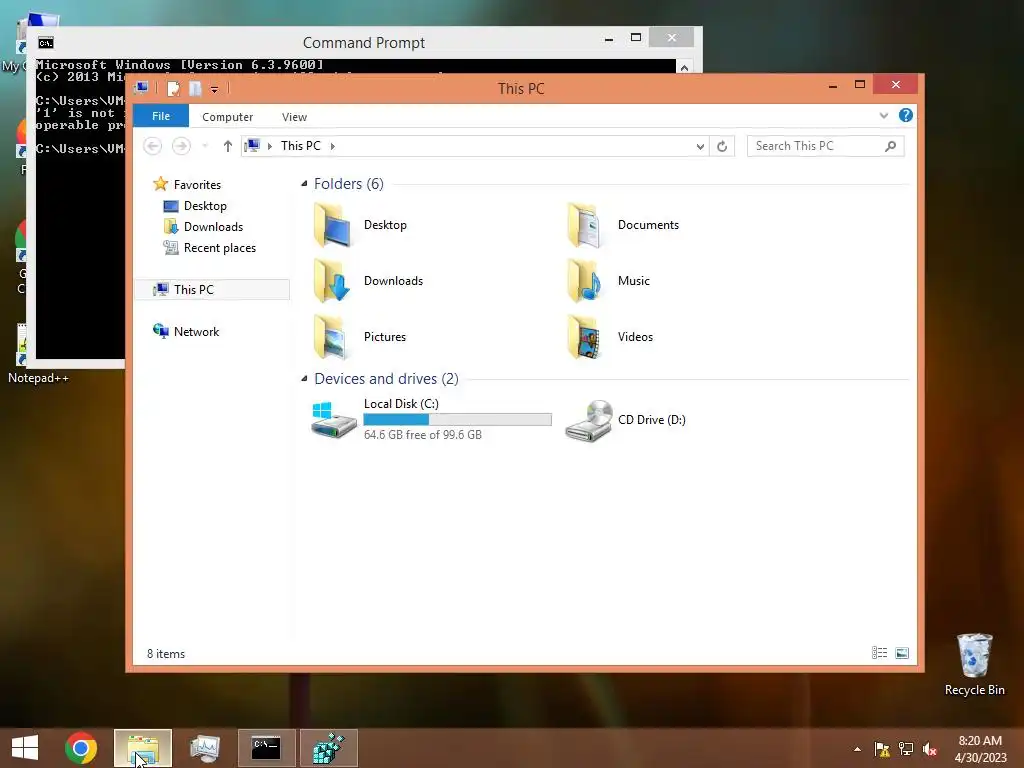The height and width of the screenshot is (768, 1024).
Task: Open the system monitor taskbar app
Action: pyautogui.click(x=205, y=748)
